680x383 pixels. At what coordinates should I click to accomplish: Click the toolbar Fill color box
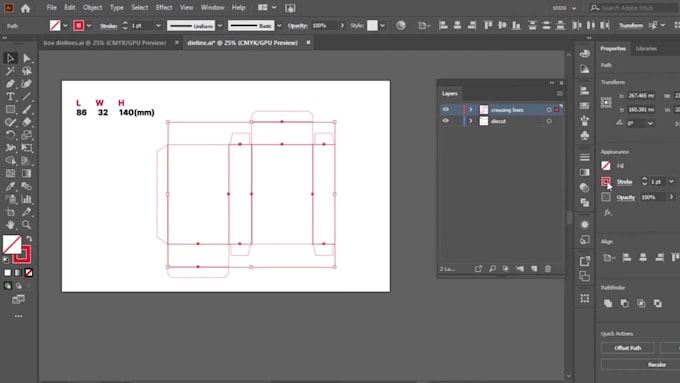[12, 245]
